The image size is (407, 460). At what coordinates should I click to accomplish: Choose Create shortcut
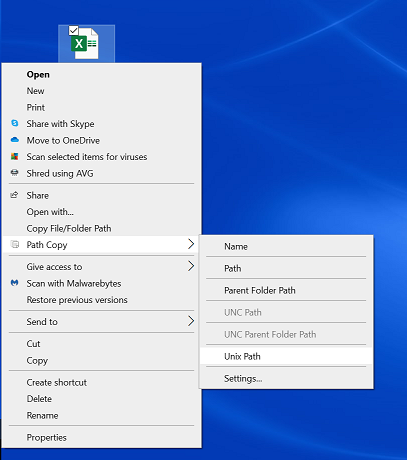point(101,382)
